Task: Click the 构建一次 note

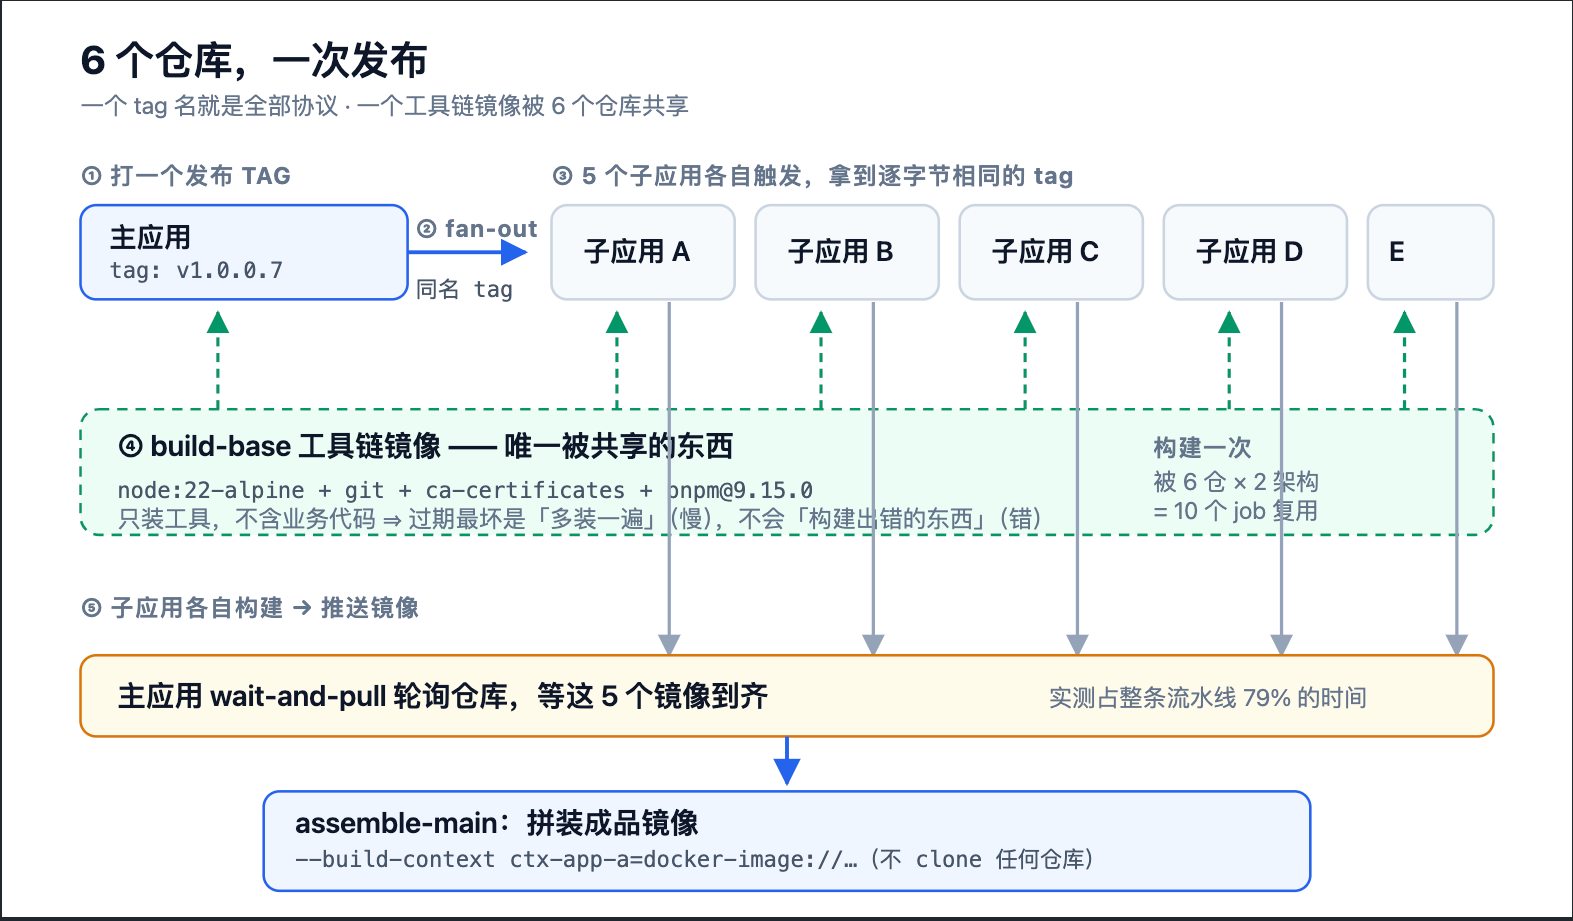Action: [1202, 448]
